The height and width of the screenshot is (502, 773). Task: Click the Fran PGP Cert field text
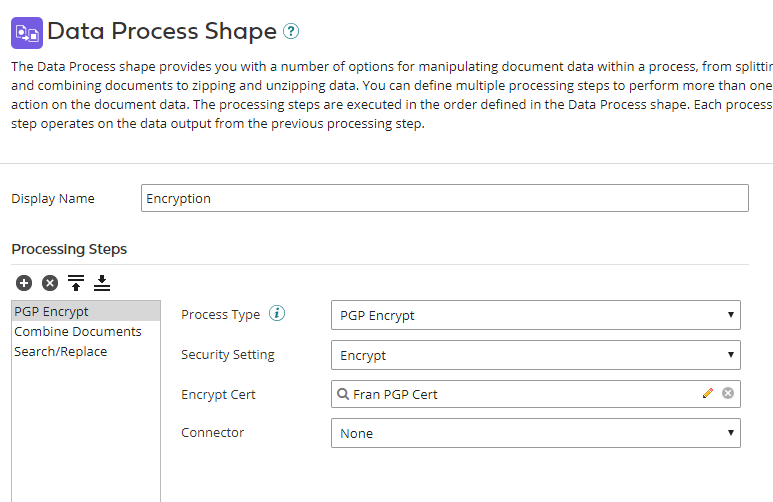click(x=396, y=394)
